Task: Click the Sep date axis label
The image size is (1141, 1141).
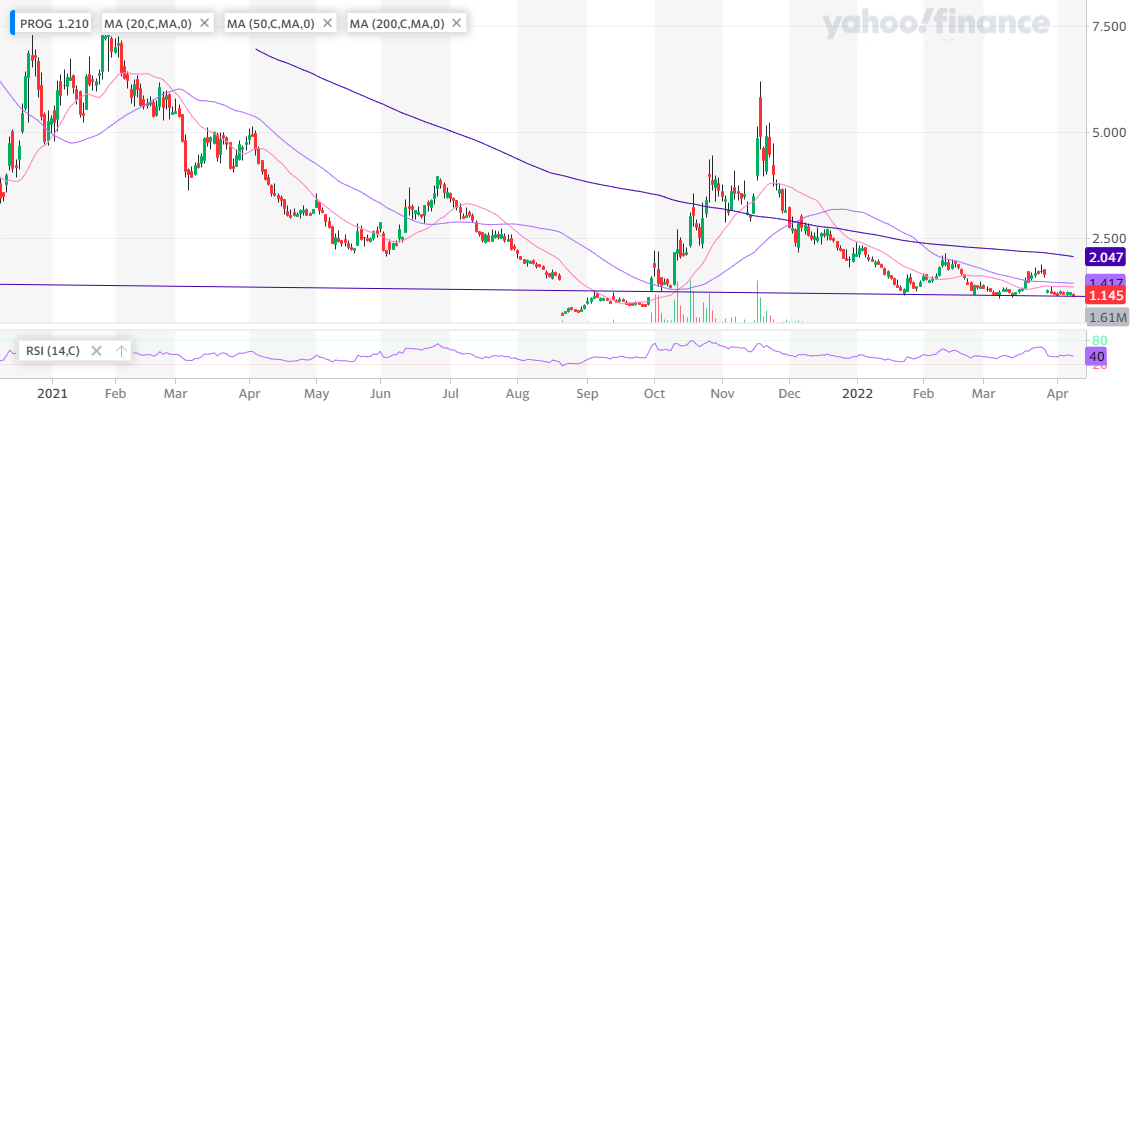Action: tap(587, 394)
